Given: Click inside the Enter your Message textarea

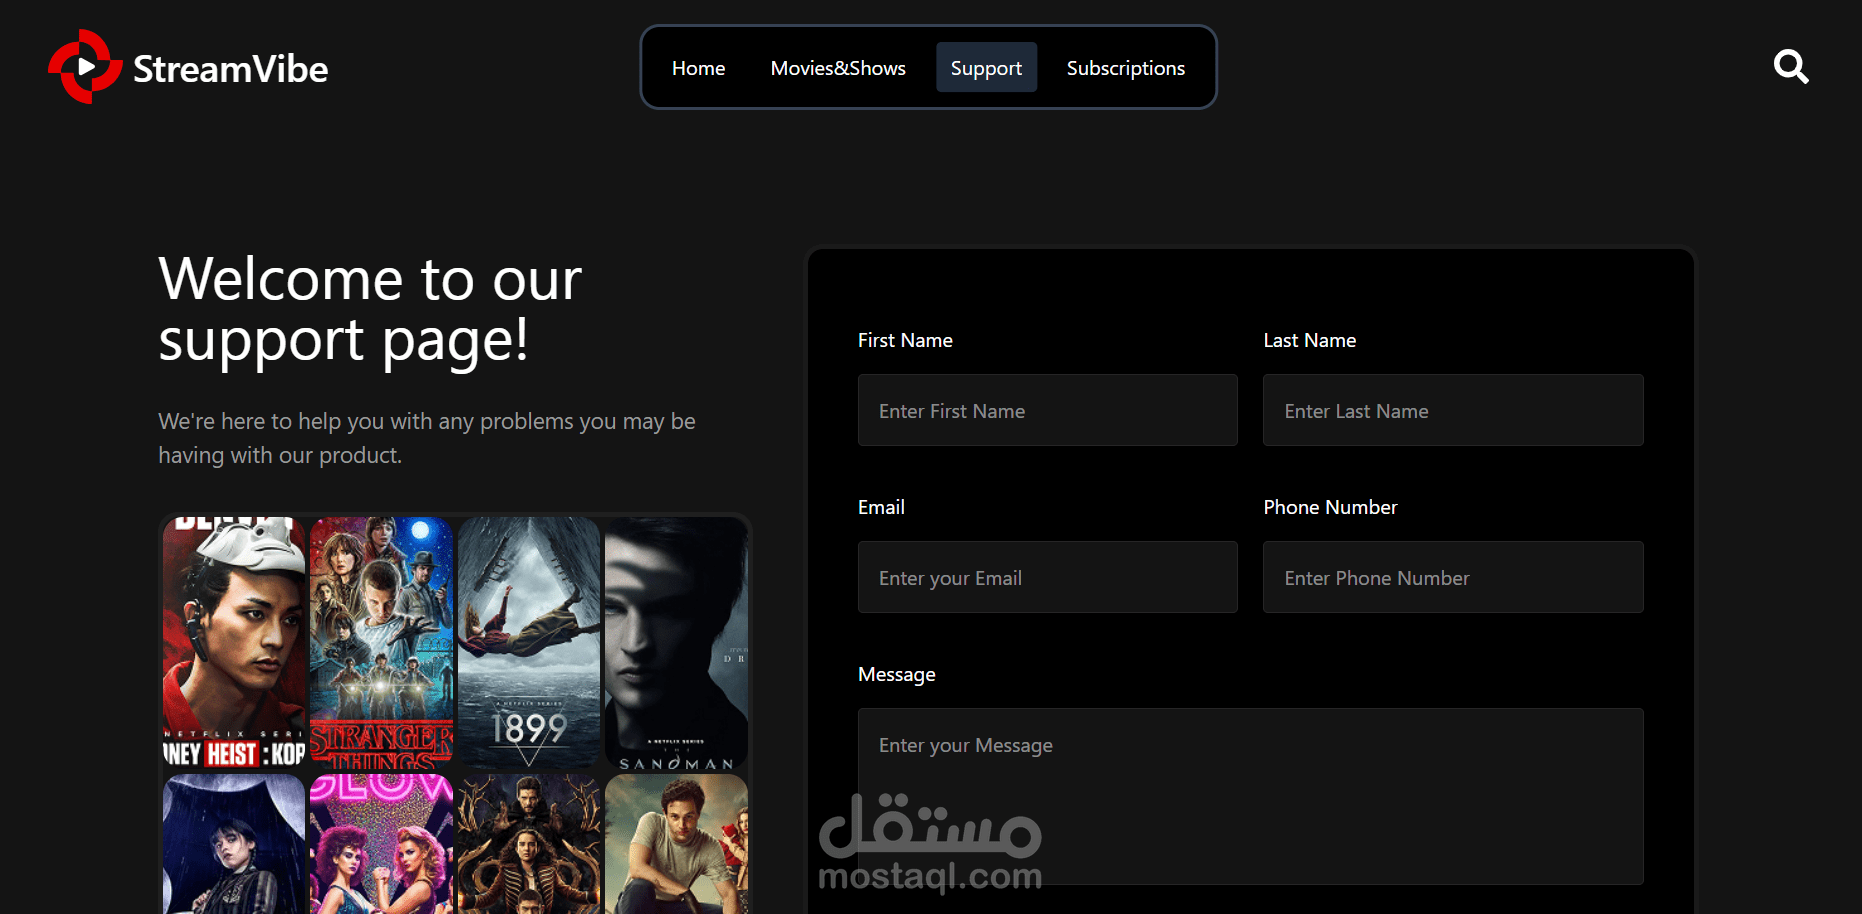Looking at the screenshot, I should [x=1250, y=796].
